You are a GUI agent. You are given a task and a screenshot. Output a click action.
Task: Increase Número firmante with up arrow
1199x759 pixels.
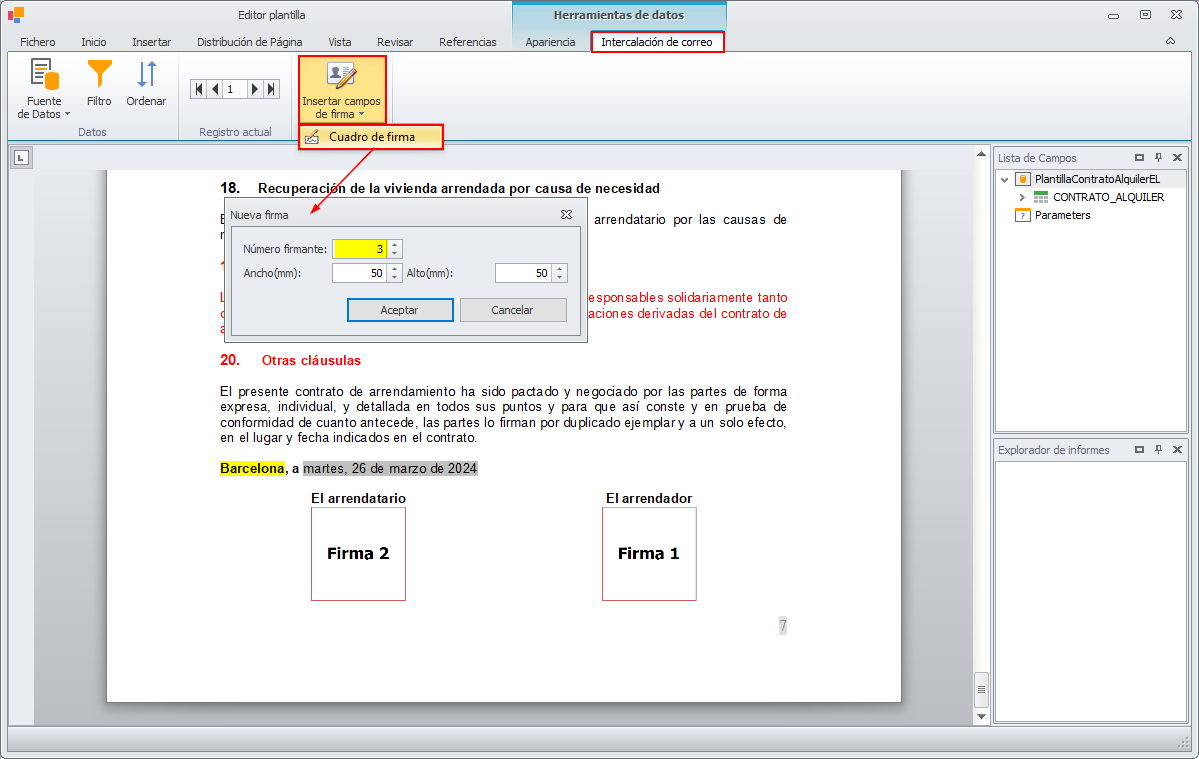(395, 245)
